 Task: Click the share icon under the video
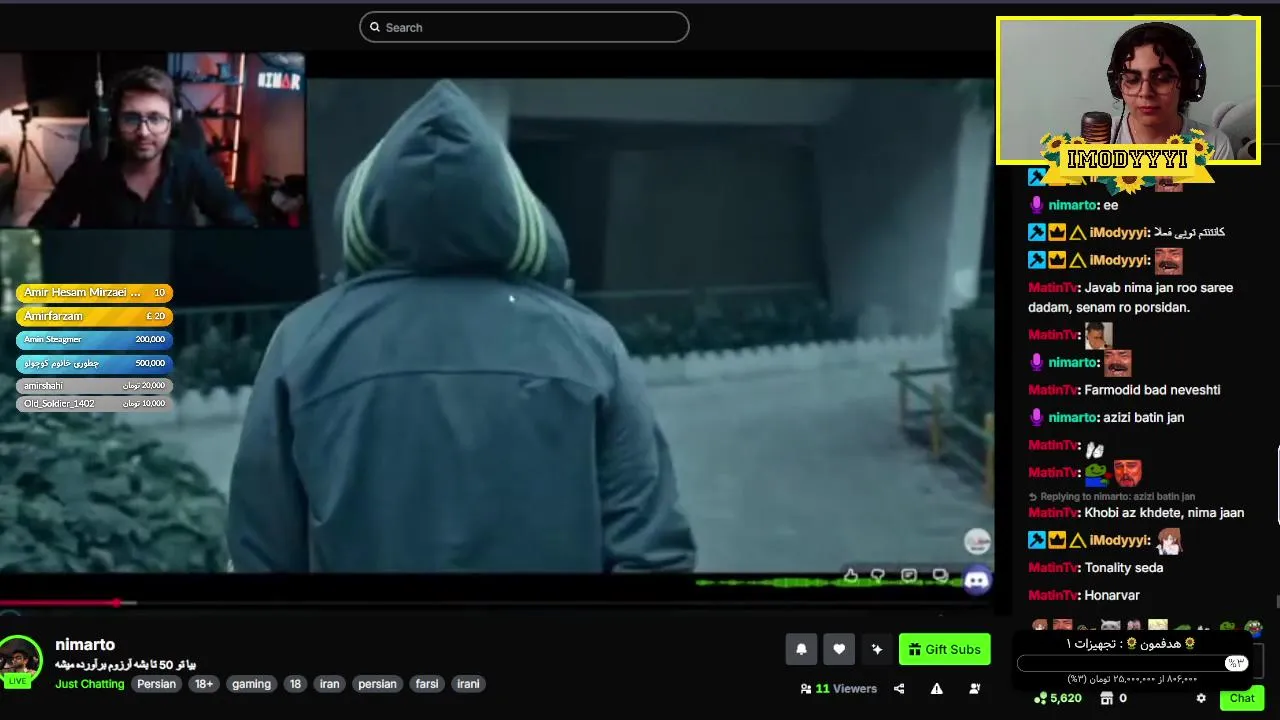(x=899, y=688)
